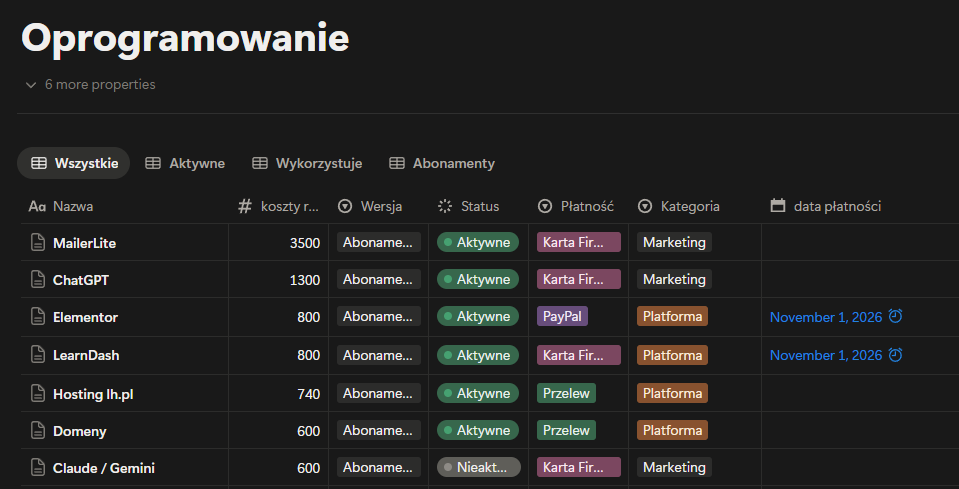Click November 1, 2026 date in LearnDash row
Viewport: 959px width, 489px height.
(x=826, y=355)
